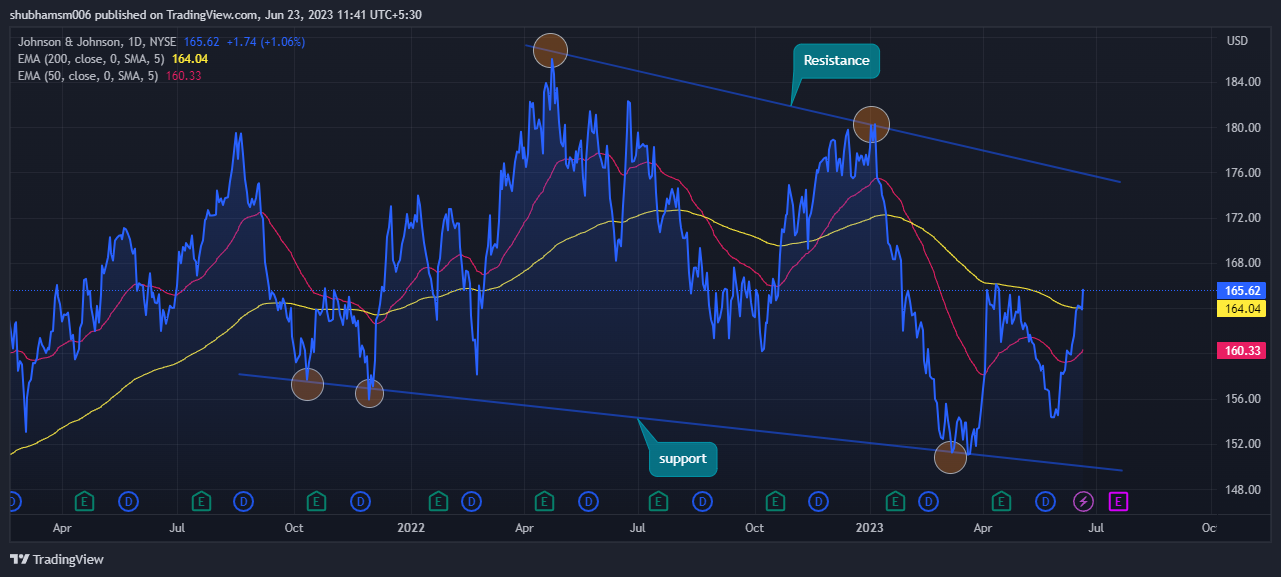Click the October 2021 green earnings marker
This screenshot has width=1281, height=577.
pos(317,500)
